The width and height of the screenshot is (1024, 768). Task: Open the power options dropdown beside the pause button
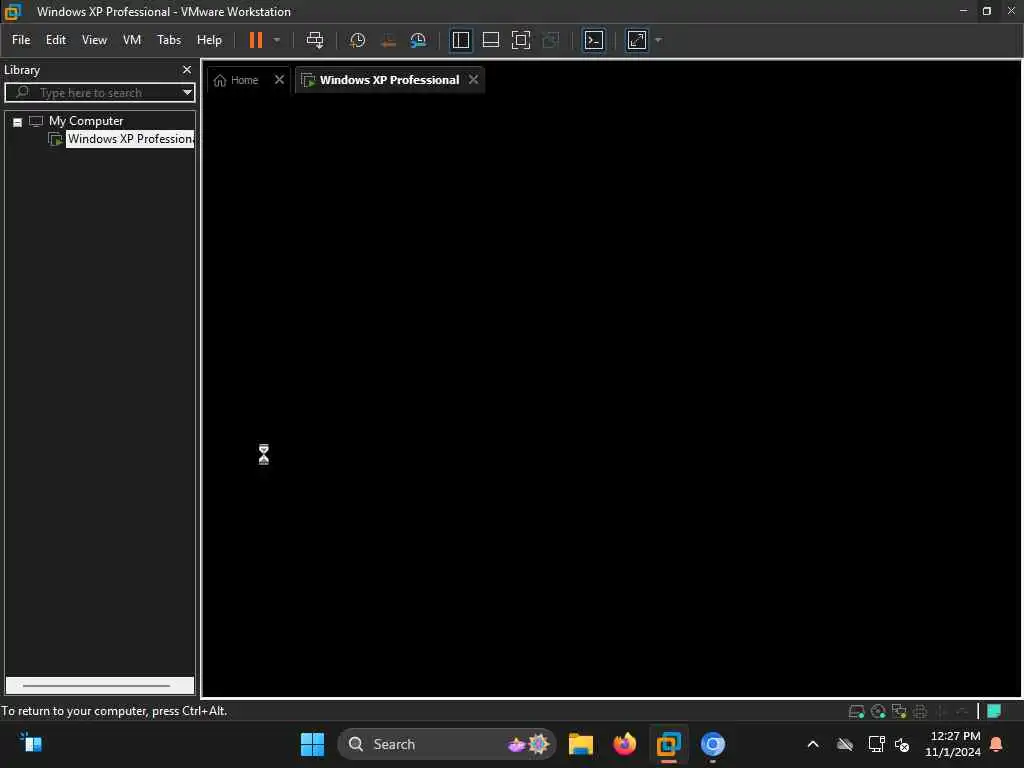tap(277, 40)
